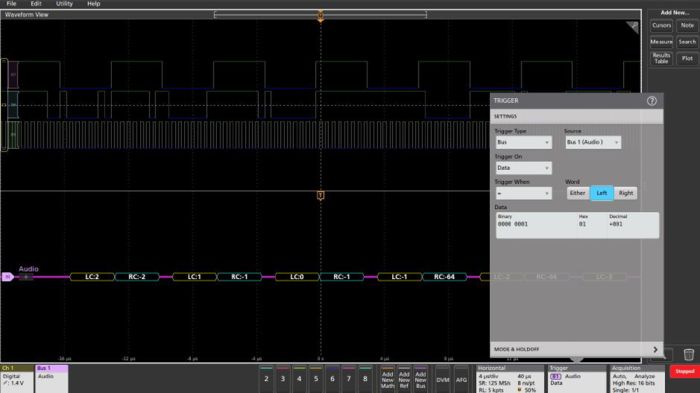The height and width of the screenshot is (393, 700).
Task: Click Add New Ref
Action: (404, 379)
